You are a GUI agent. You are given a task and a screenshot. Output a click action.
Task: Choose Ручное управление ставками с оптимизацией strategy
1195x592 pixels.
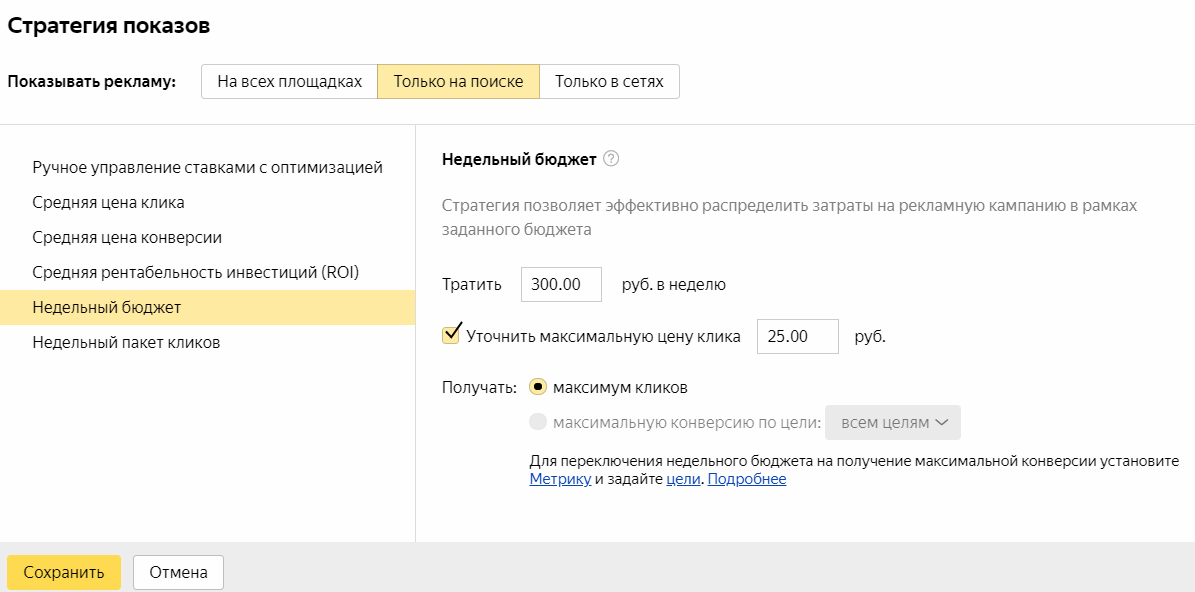pos(207,167)
